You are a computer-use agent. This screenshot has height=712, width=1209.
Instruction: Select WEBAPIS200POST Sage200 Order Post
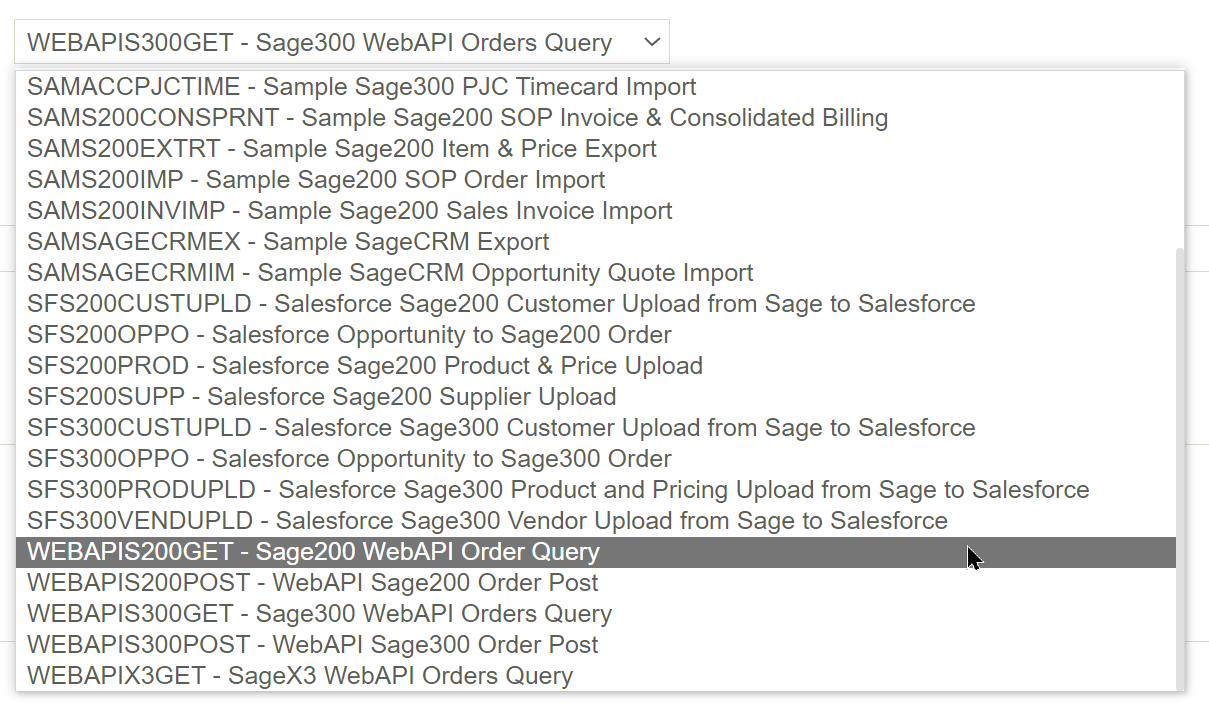pyautogui.click(x=313, y=583)
